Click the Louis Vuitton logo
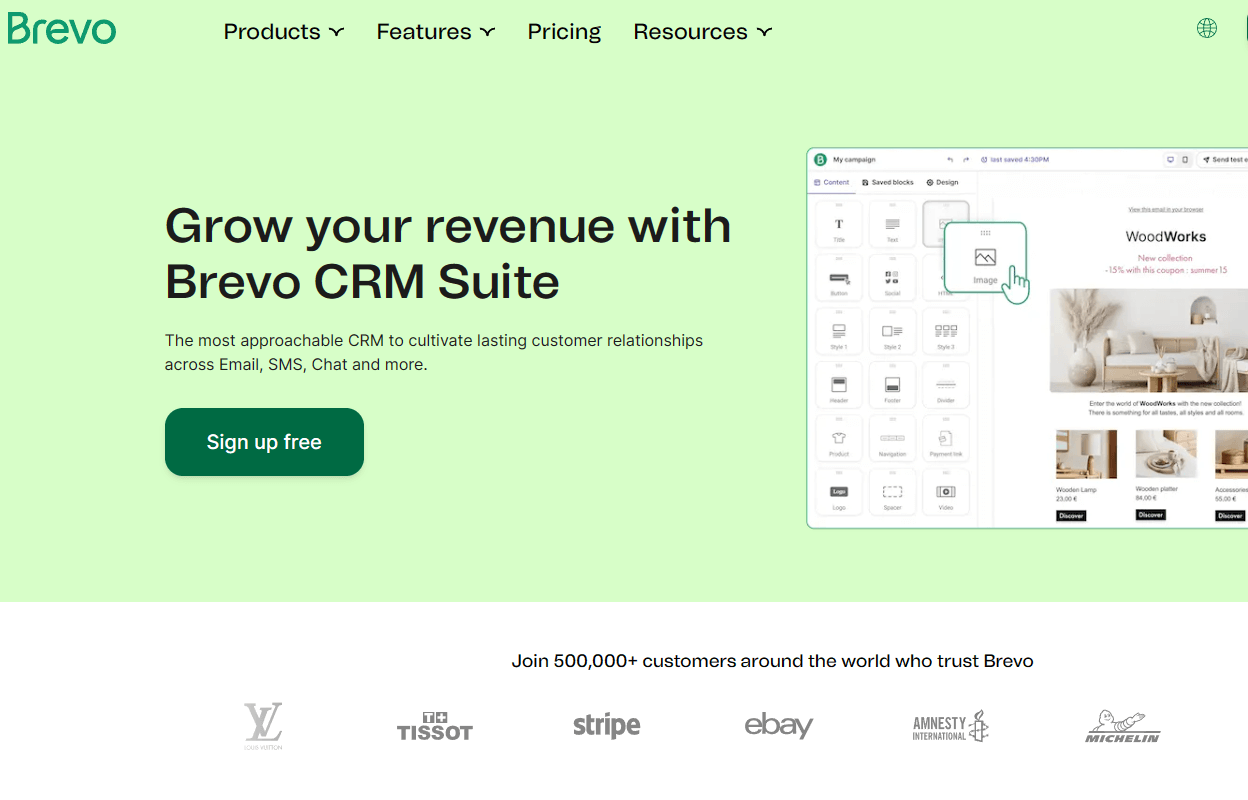 click(263, 726)
